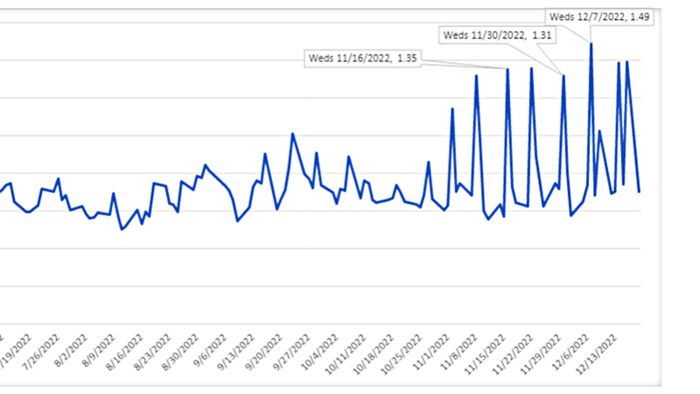Select the 11/15/2022 axis date label

click(485, 353)
